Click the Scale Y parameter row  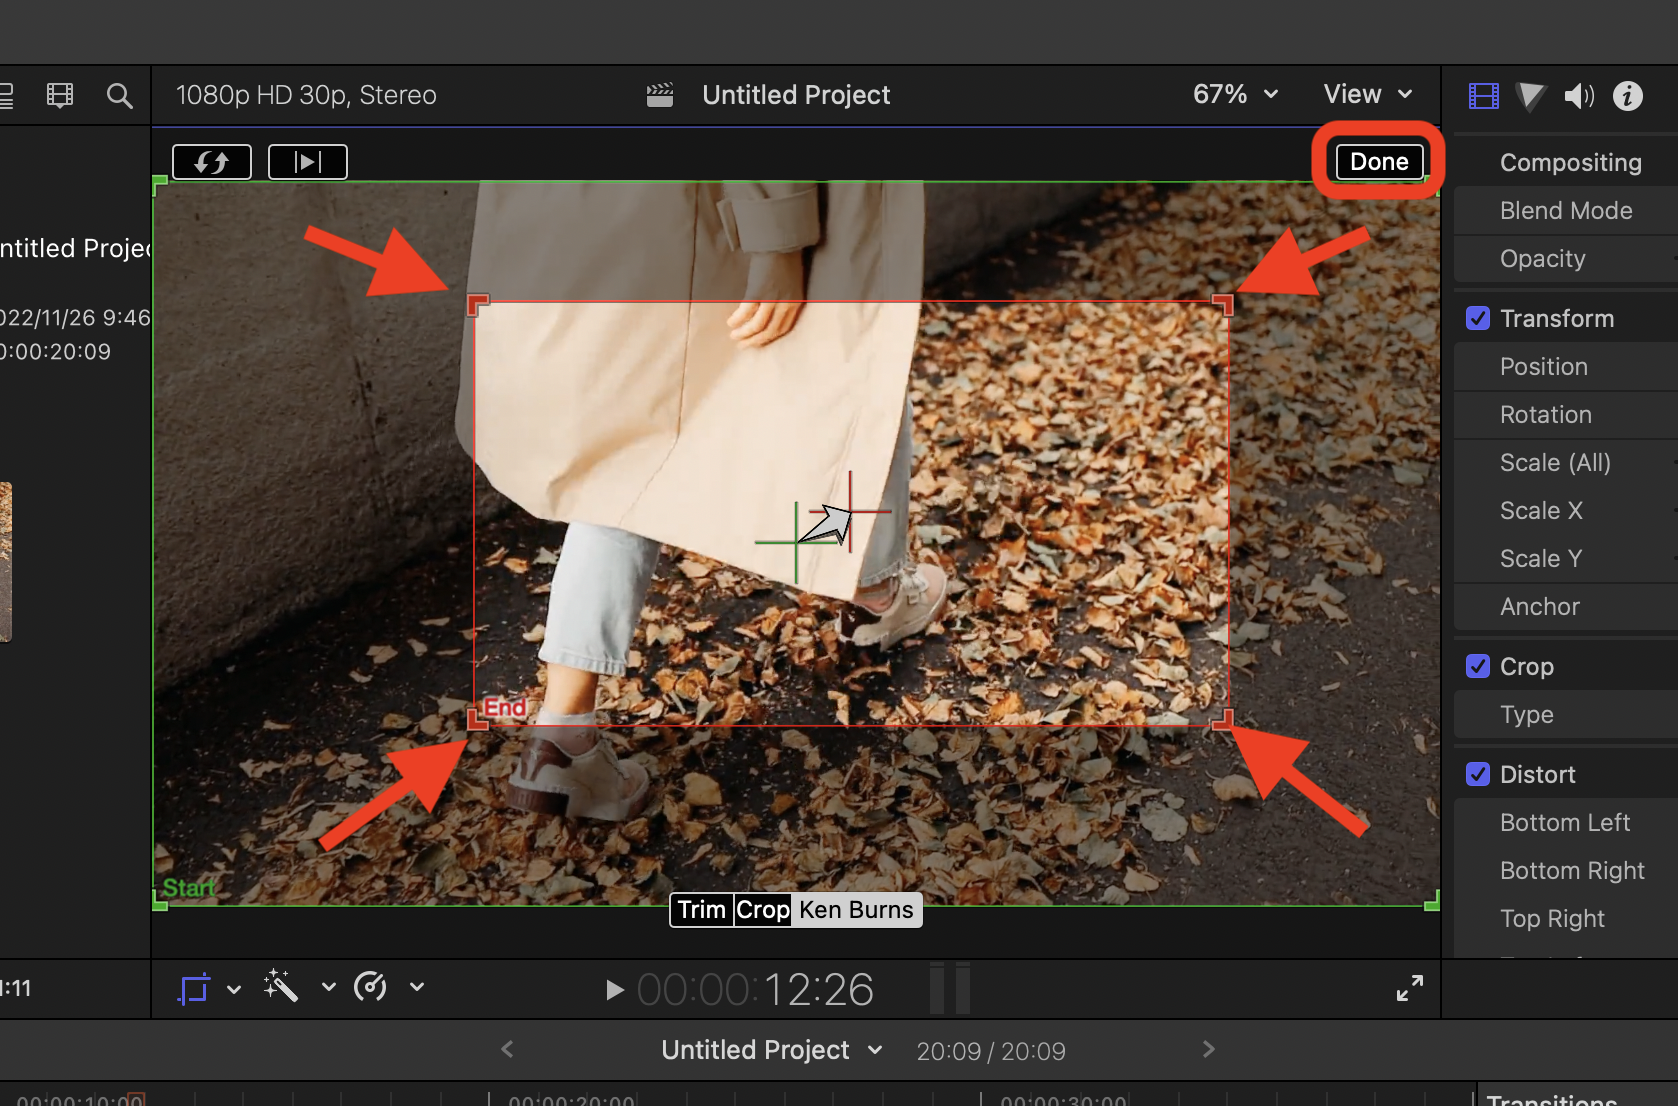click(x=1566, y=558)
